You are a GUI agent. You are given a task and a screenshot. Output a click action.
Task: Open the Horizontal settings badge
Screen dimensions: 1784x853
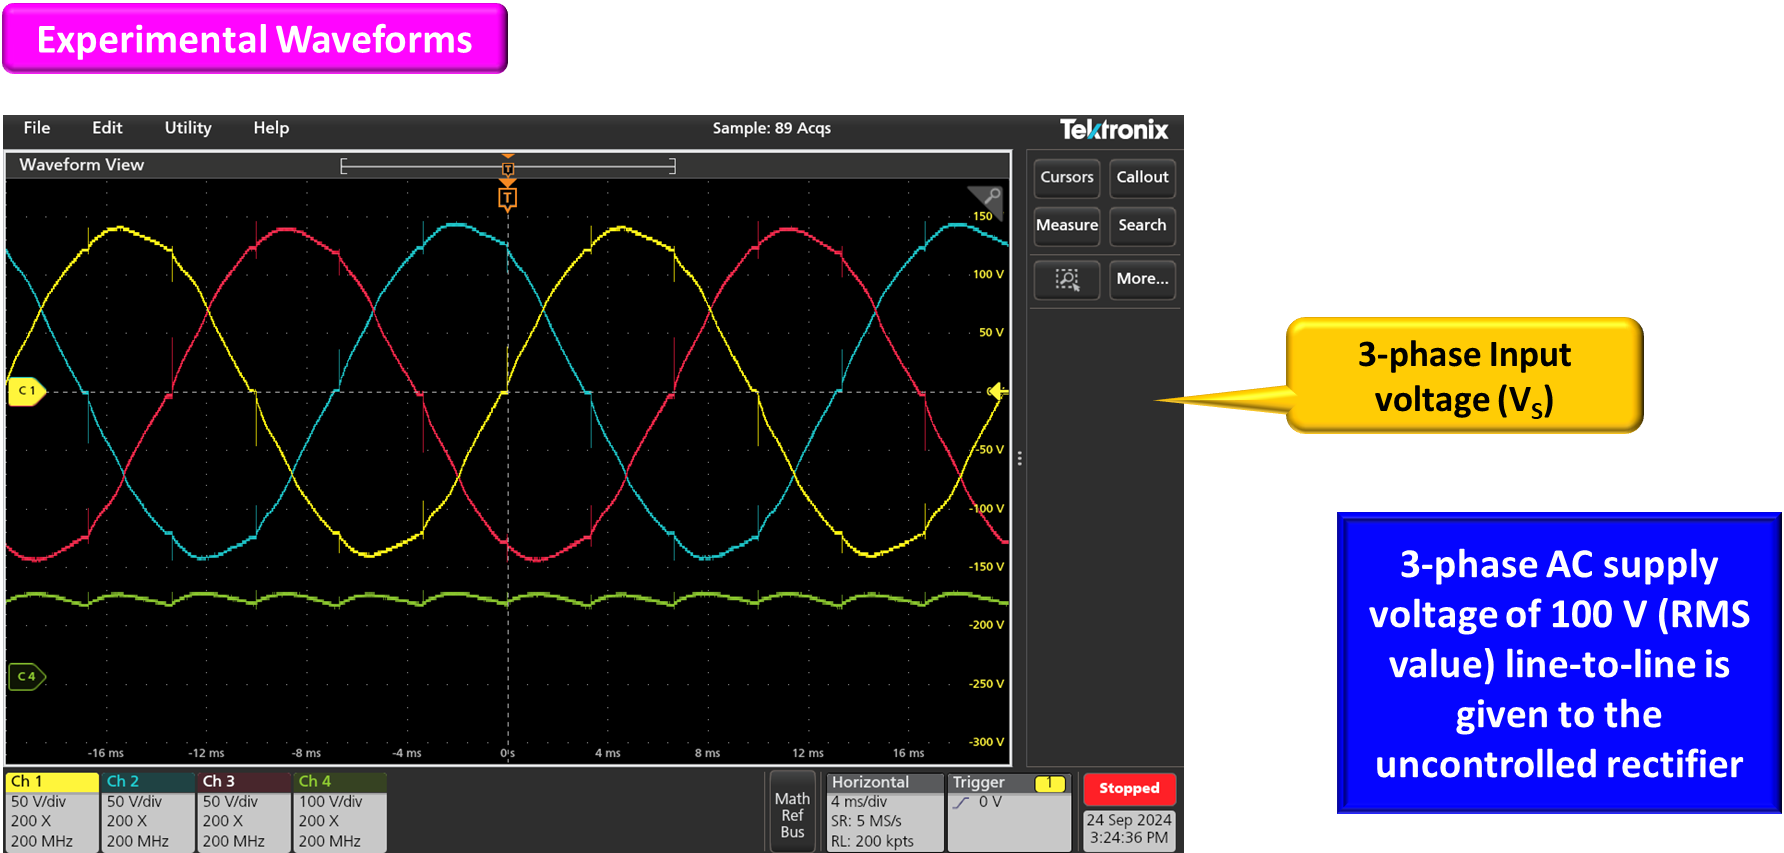click(884, 811)
